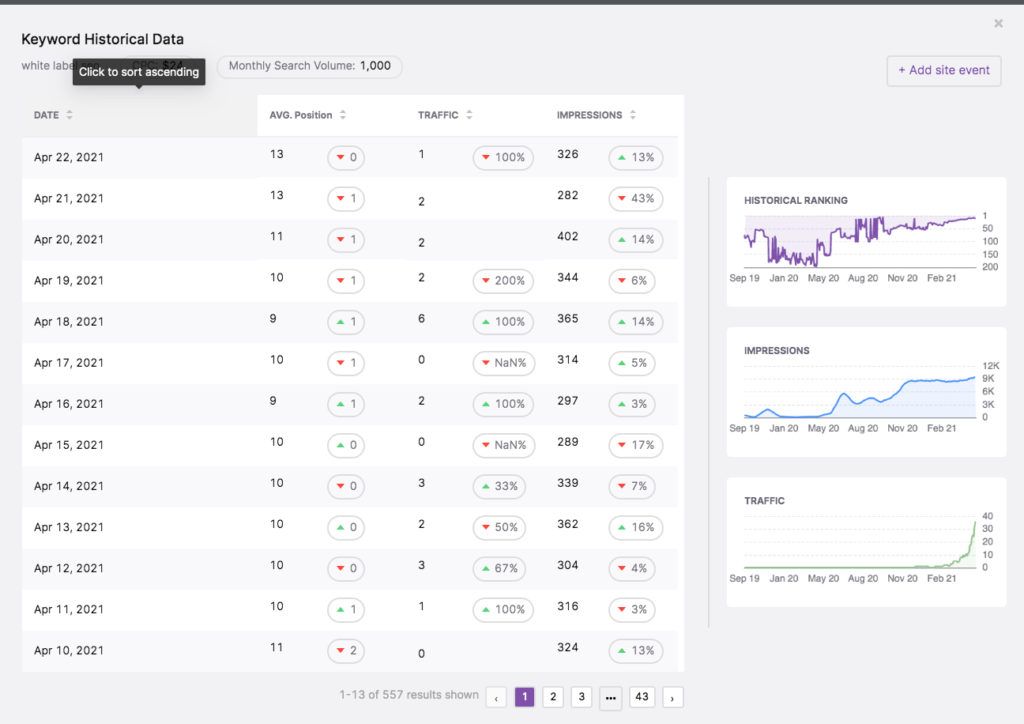The width and height of the screenshot is (1024, 724).
Task: Open the ellipsis page selector
Action: point(611,697)
